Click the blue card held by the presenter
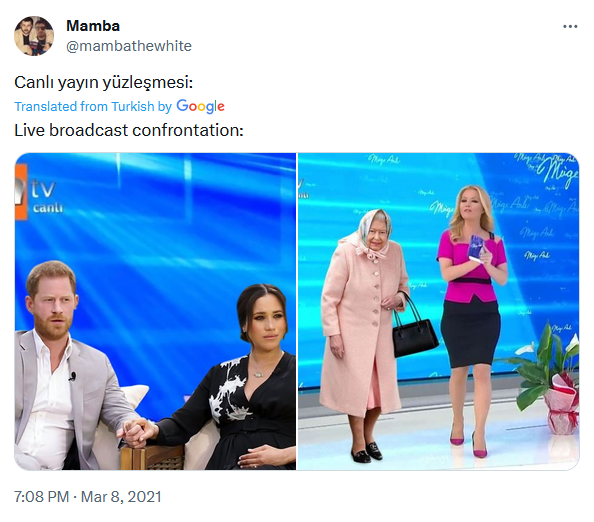The image size is (594, 522). point(476,248)
